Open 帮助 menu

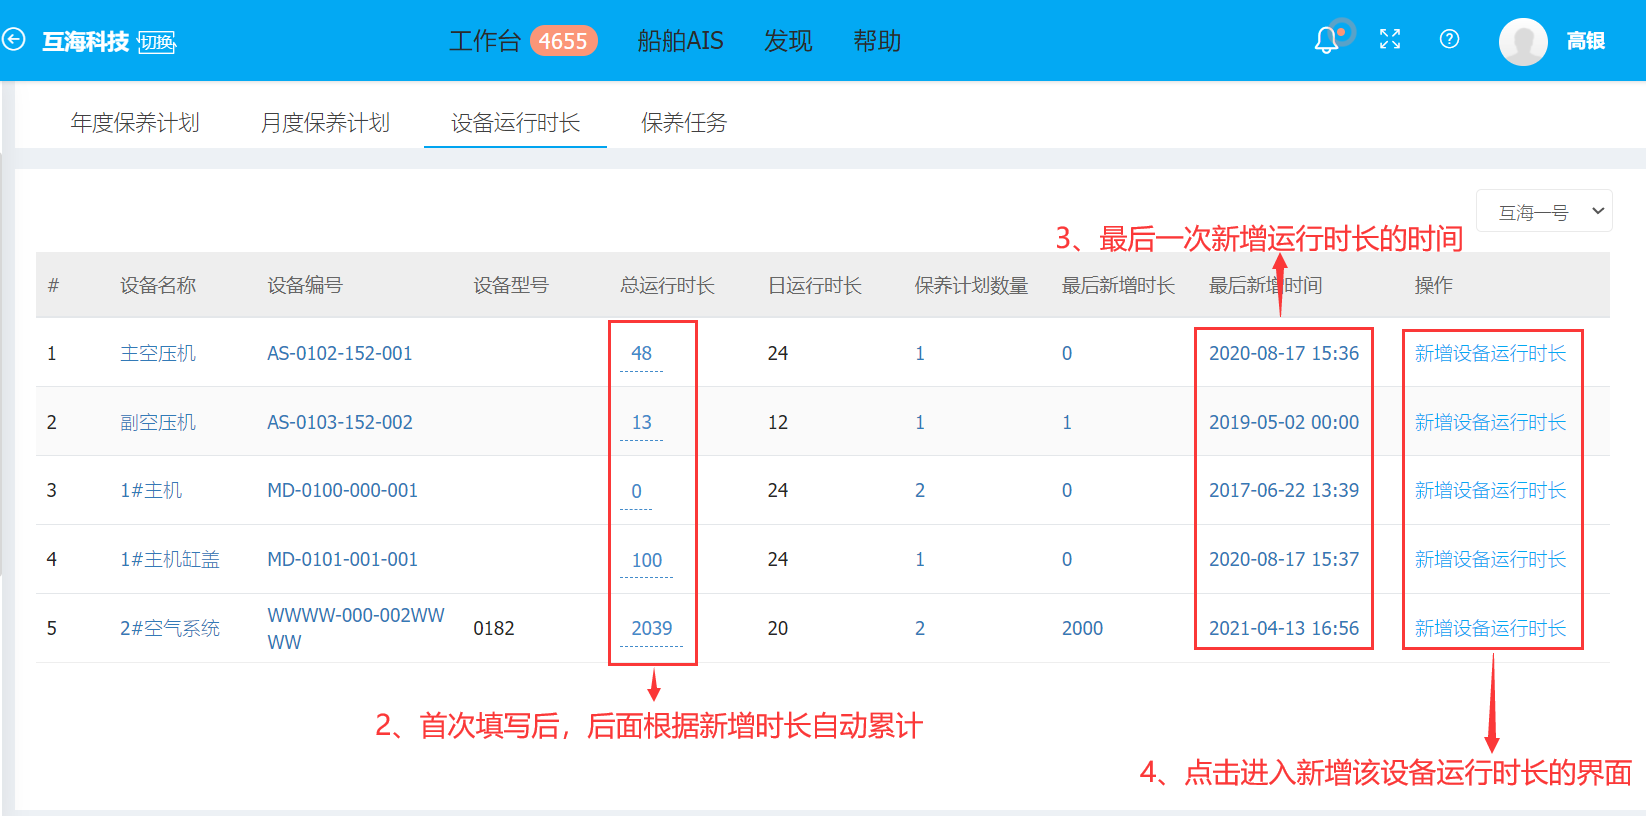click(x=877, y=41)
